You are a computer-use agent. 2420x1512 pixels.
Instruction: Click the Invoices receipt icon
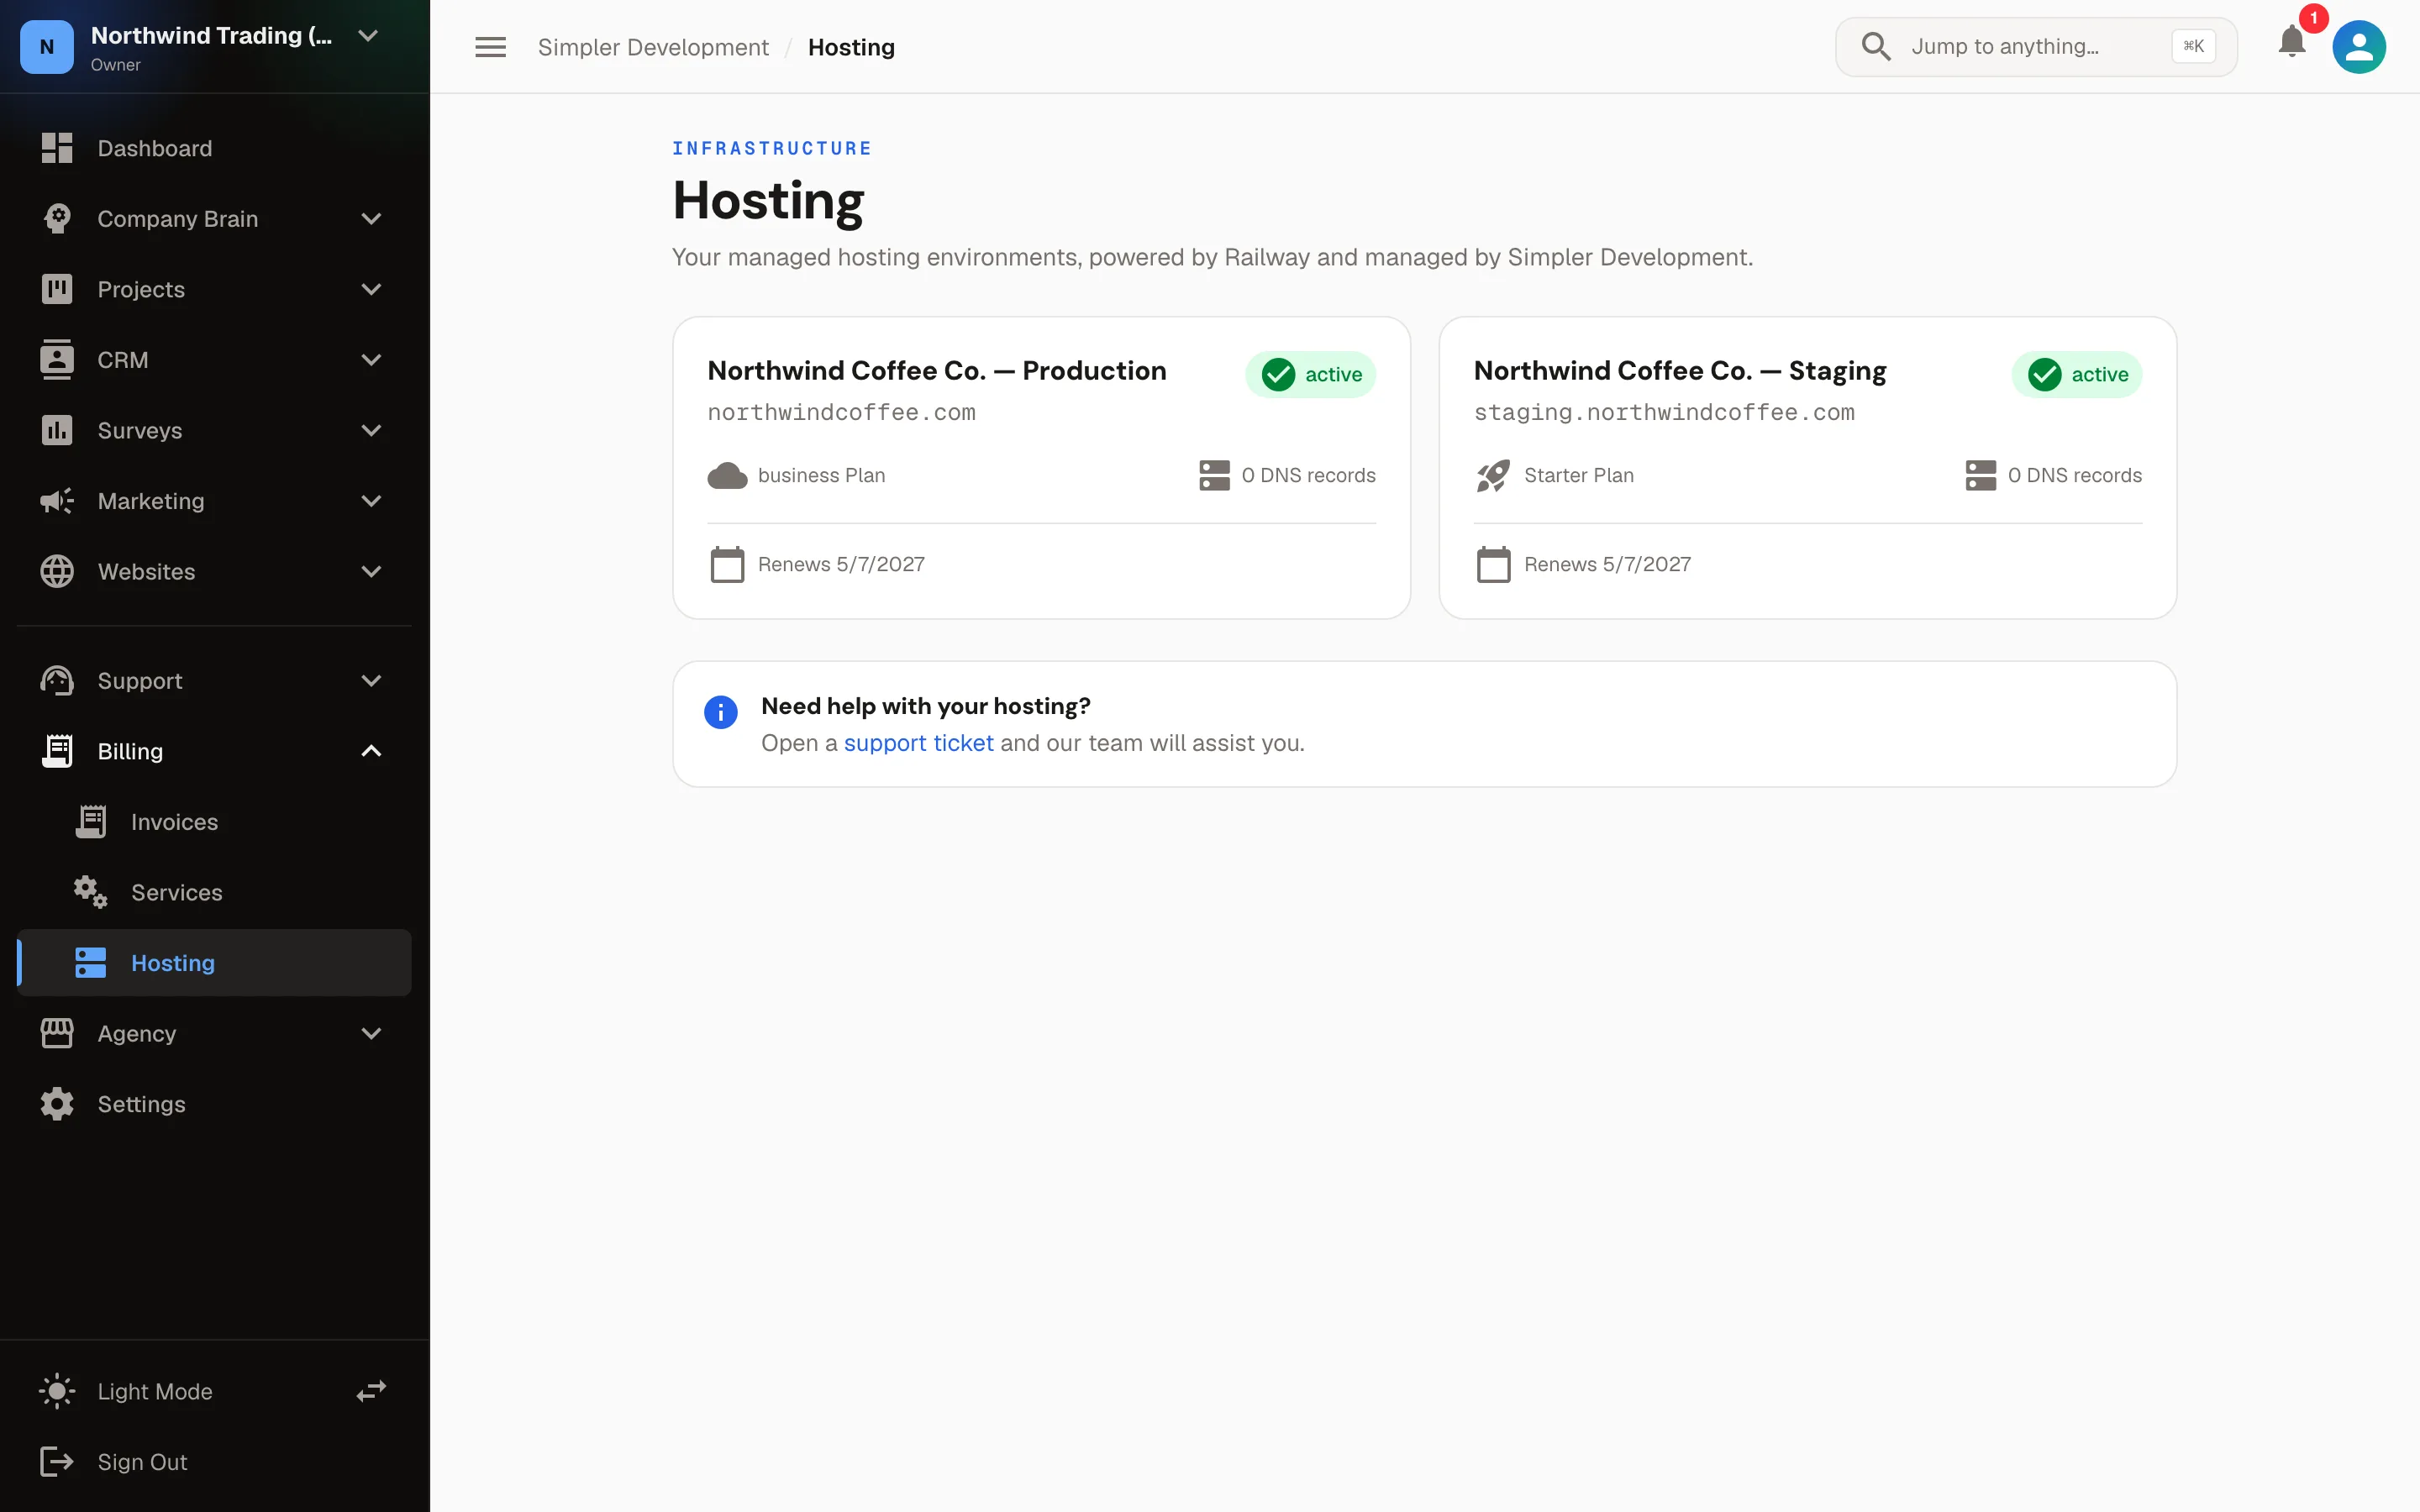(x=91, y=822)
